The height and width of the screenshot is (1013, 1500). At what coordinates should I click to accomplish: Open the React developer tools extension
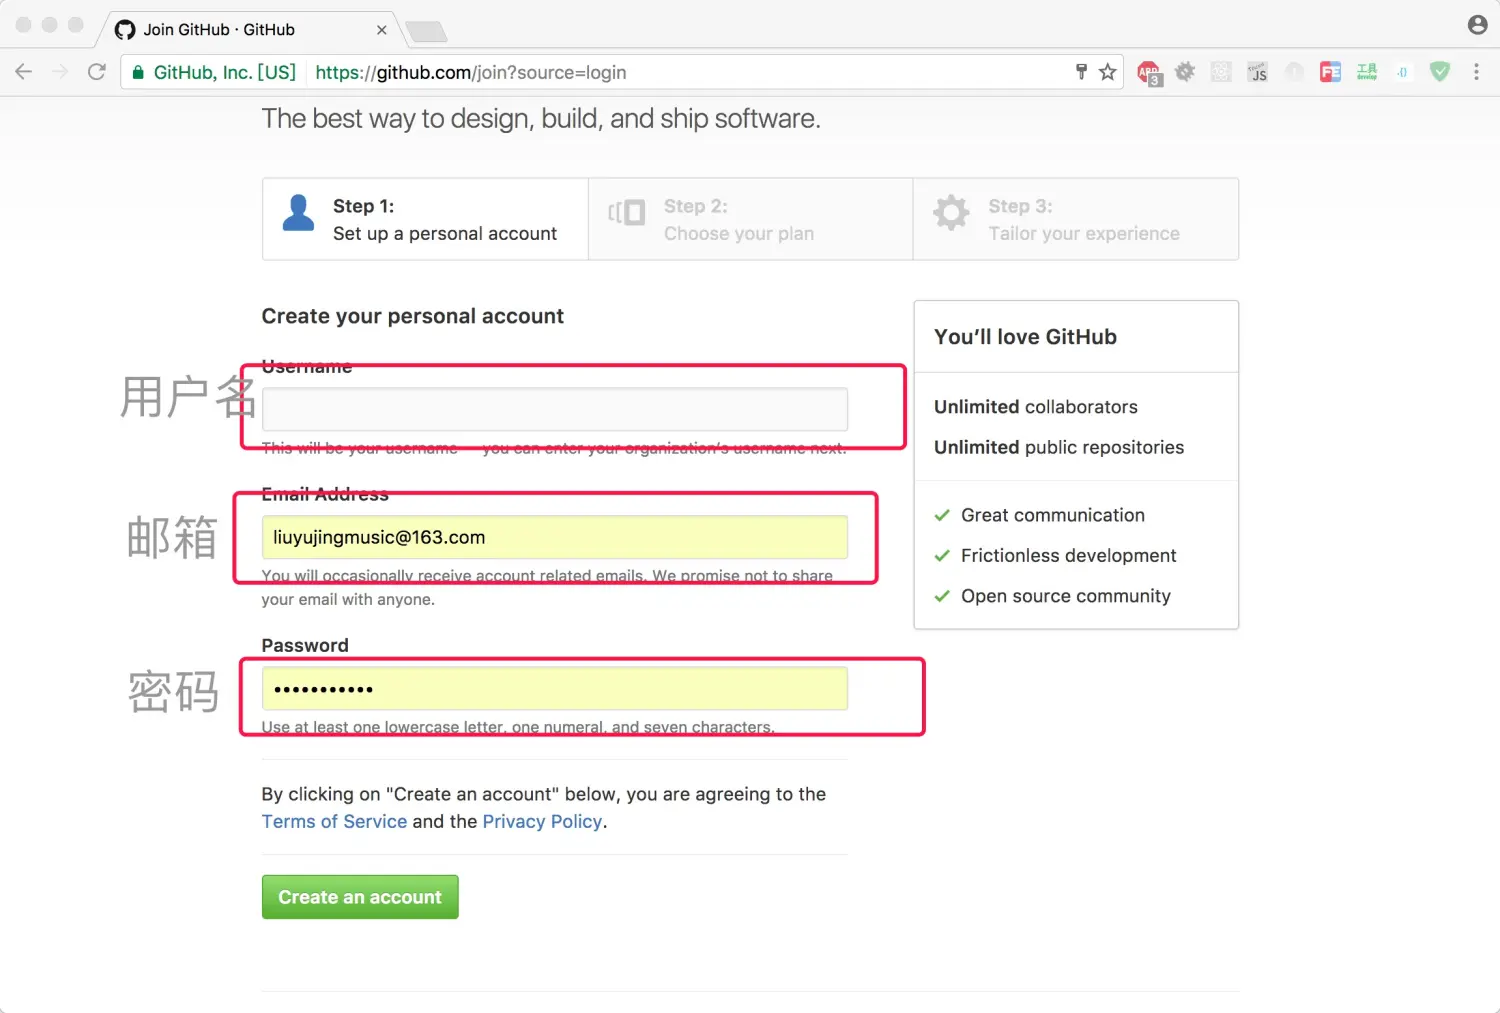[1221, 72]
